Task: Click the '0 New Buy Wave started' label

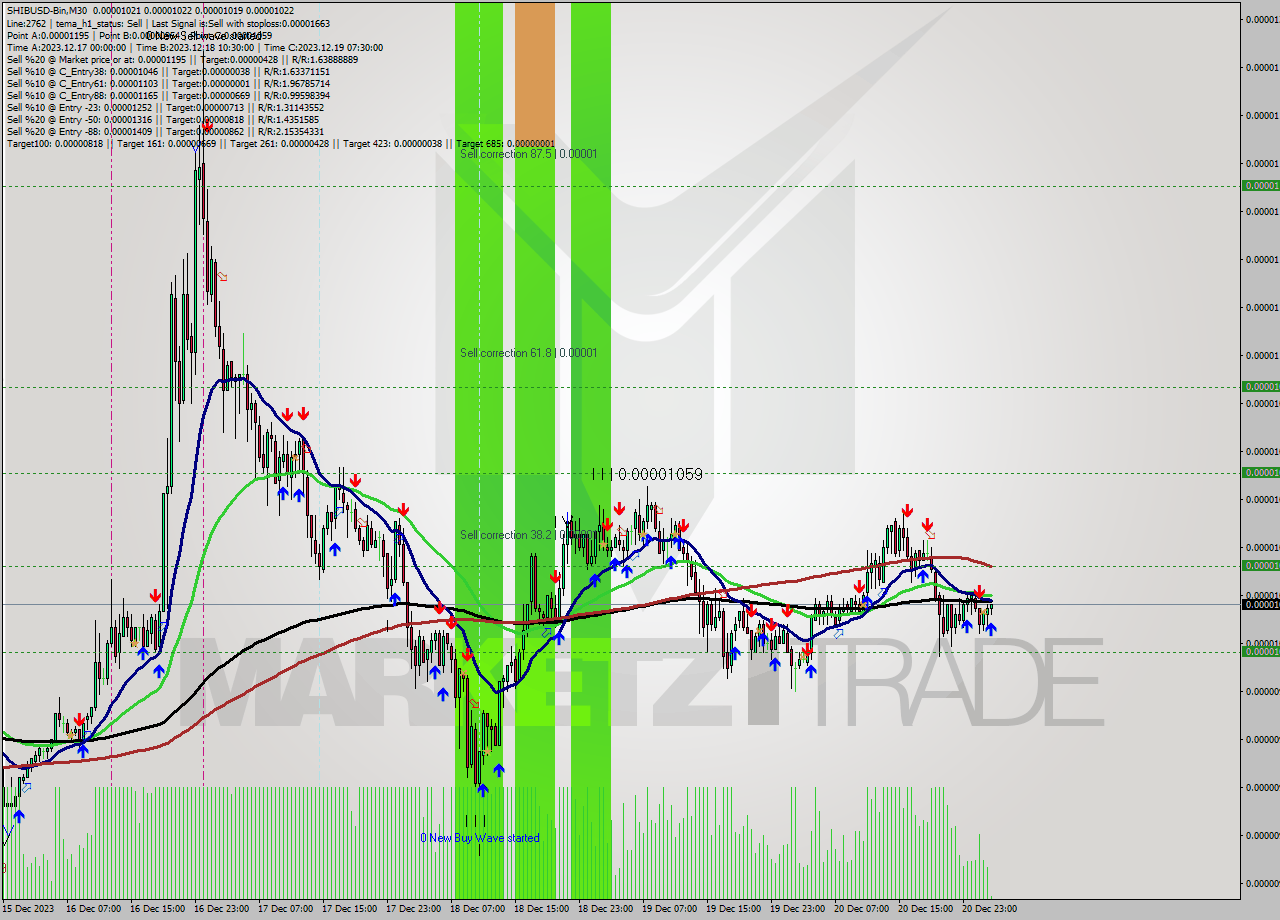Action: (x=480, y=838)
